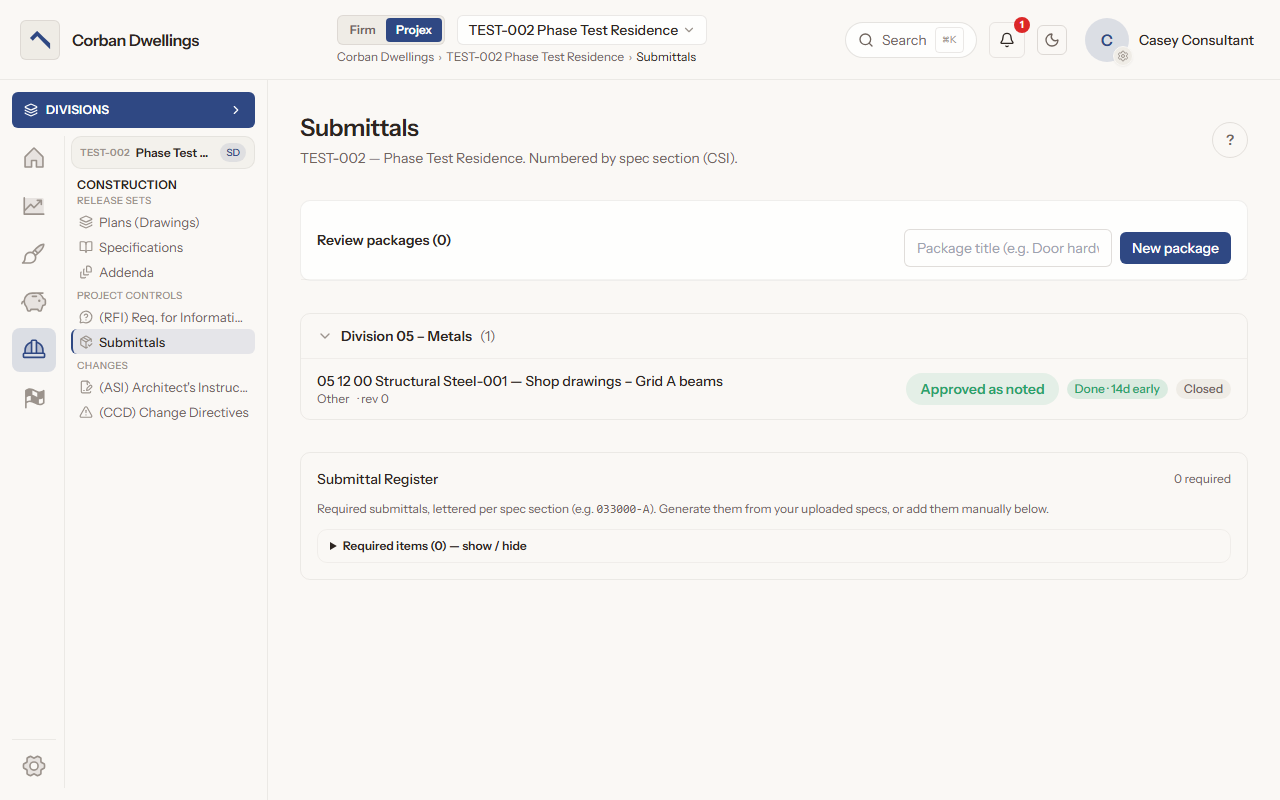This screenshot has width=1280, height=800.
Task: Click the Addenda icon in sidebar
Action: (86, 272)
